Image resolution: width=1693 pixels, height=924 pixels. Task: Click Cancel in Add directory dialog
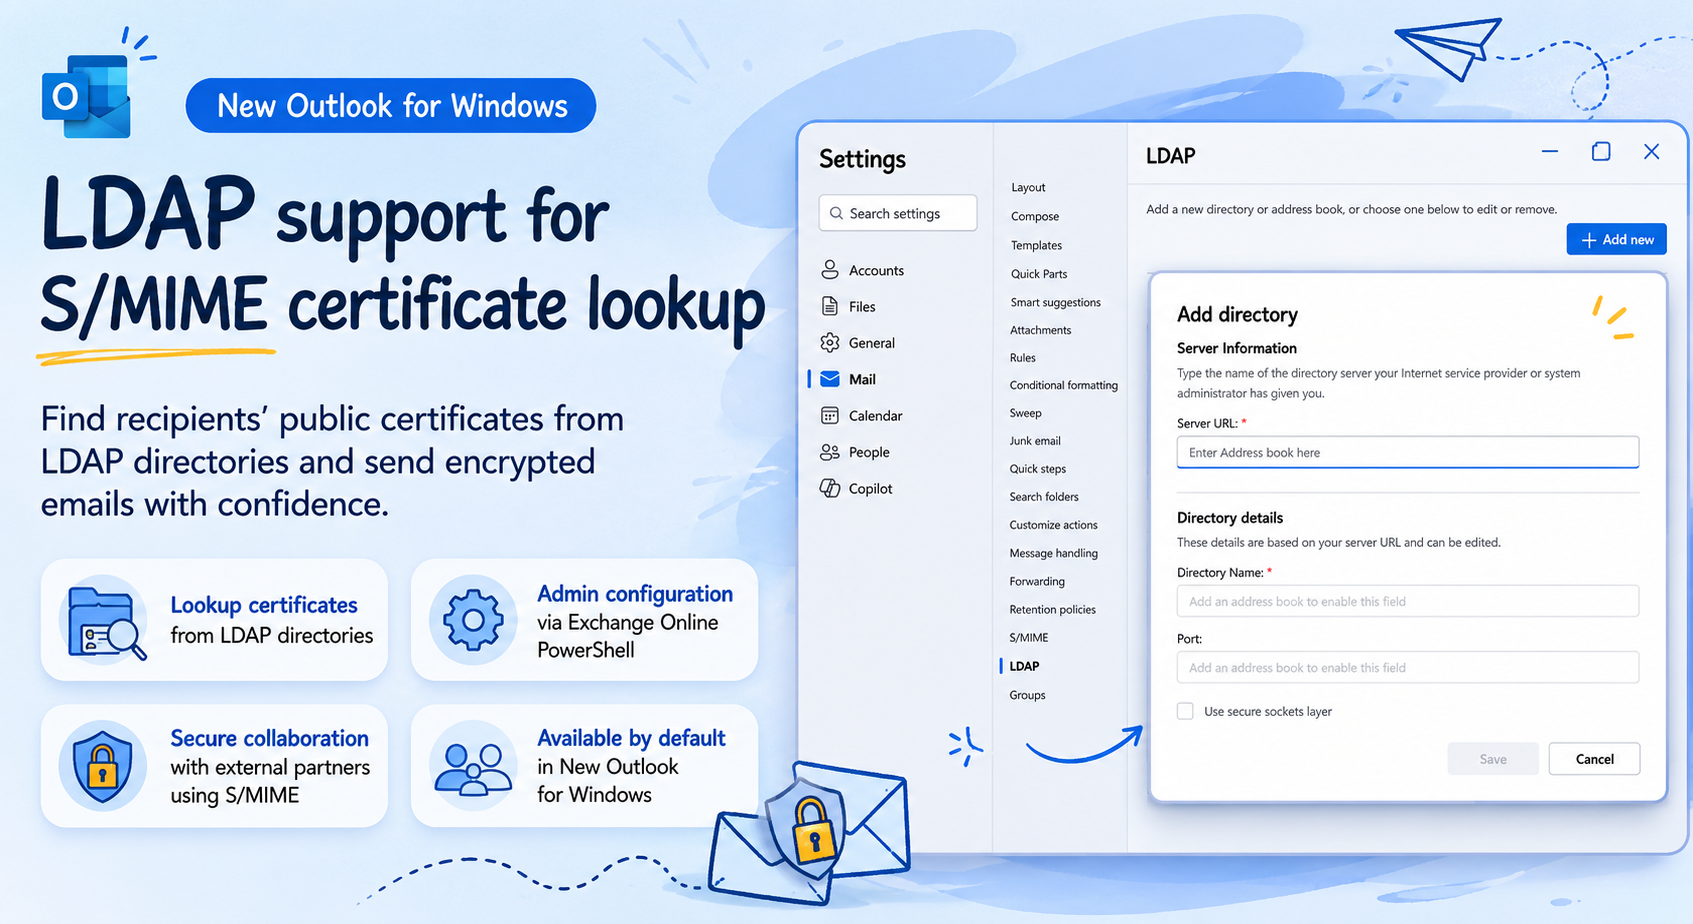[x=1594, y=759]
